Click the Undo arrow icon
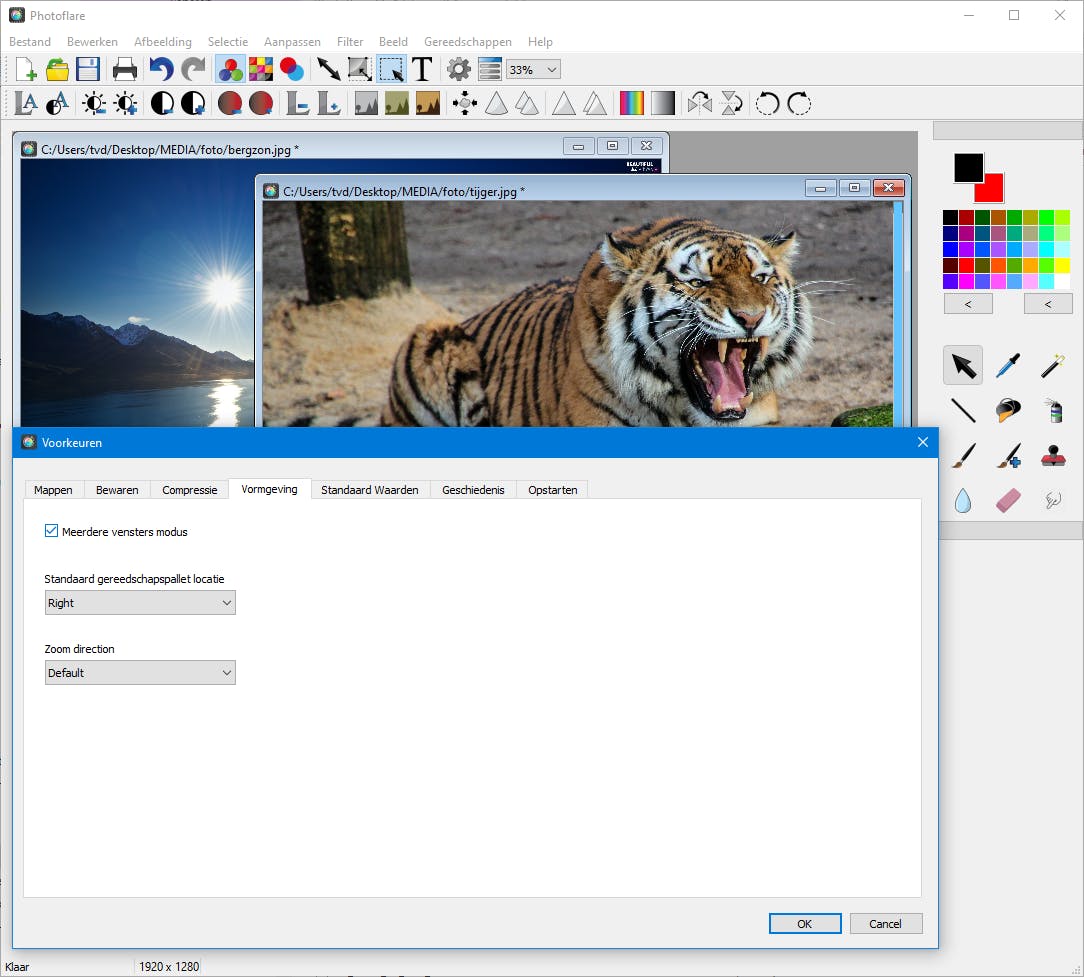Image resolution: width=1084 pixels, height=977 pixels. pos(161,69)
